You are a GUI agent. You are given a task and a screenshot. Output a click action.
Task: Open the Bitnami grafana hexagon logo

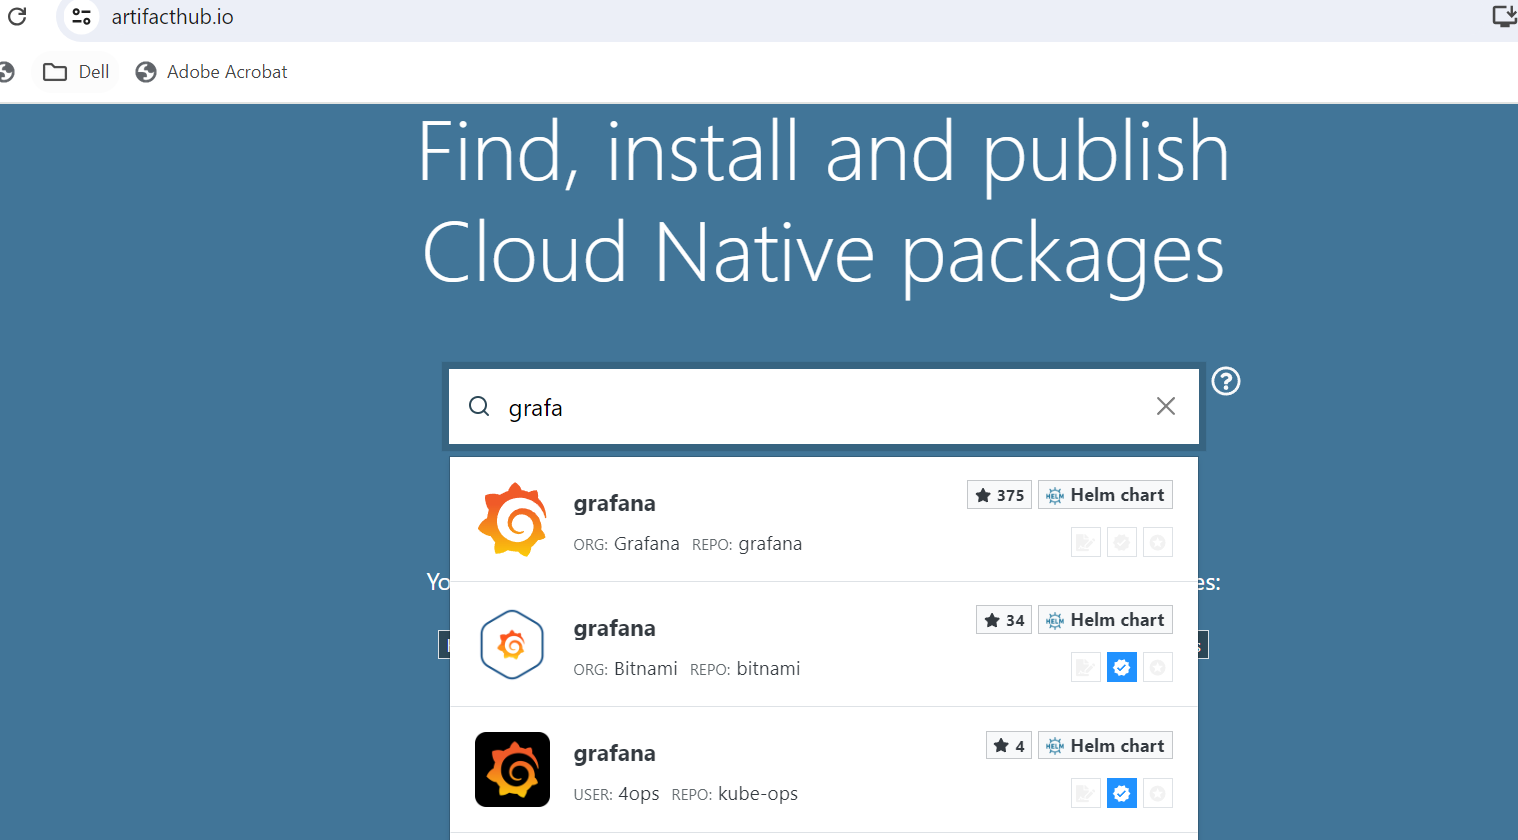click(512, 645)
